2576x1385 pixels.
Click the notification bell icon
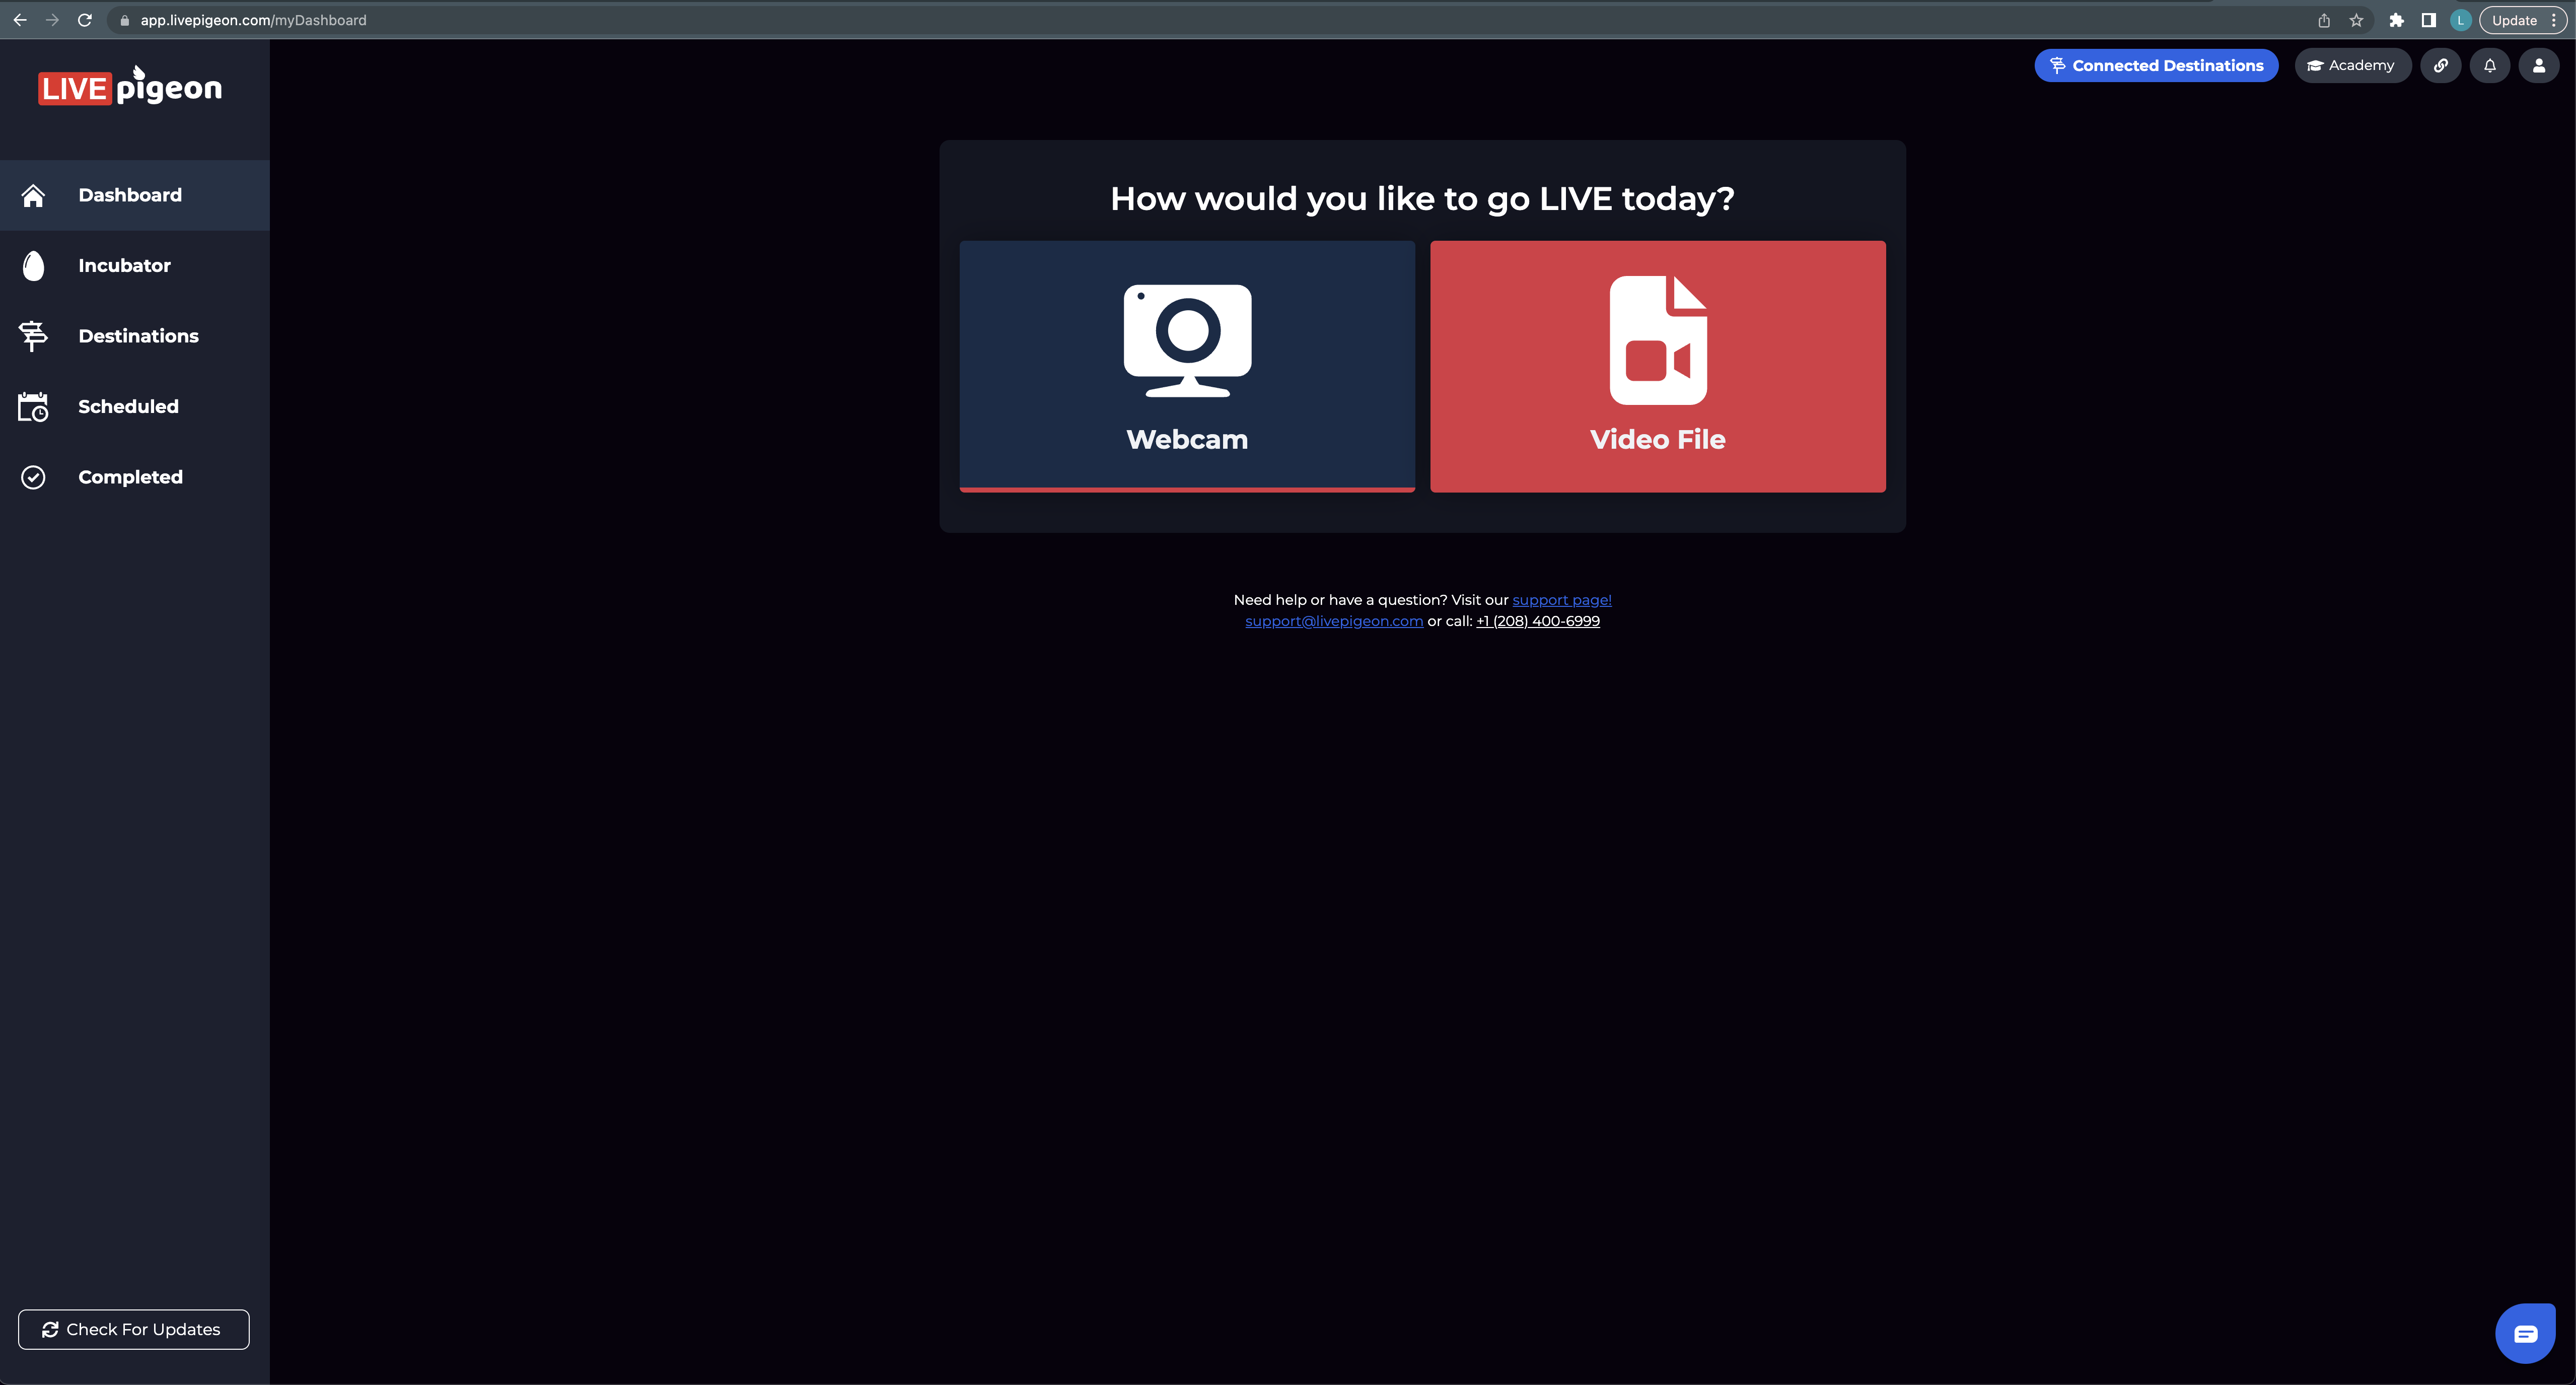point(2490,66)
